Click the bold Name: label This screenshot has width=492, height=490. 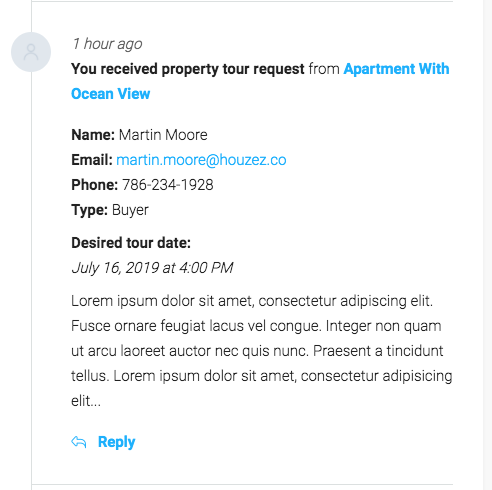93,135
